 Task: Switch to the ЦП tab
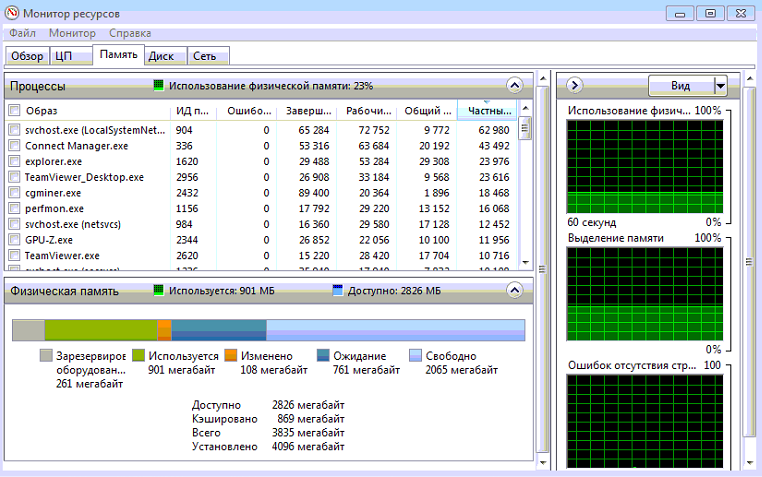[x=63, y=56]
